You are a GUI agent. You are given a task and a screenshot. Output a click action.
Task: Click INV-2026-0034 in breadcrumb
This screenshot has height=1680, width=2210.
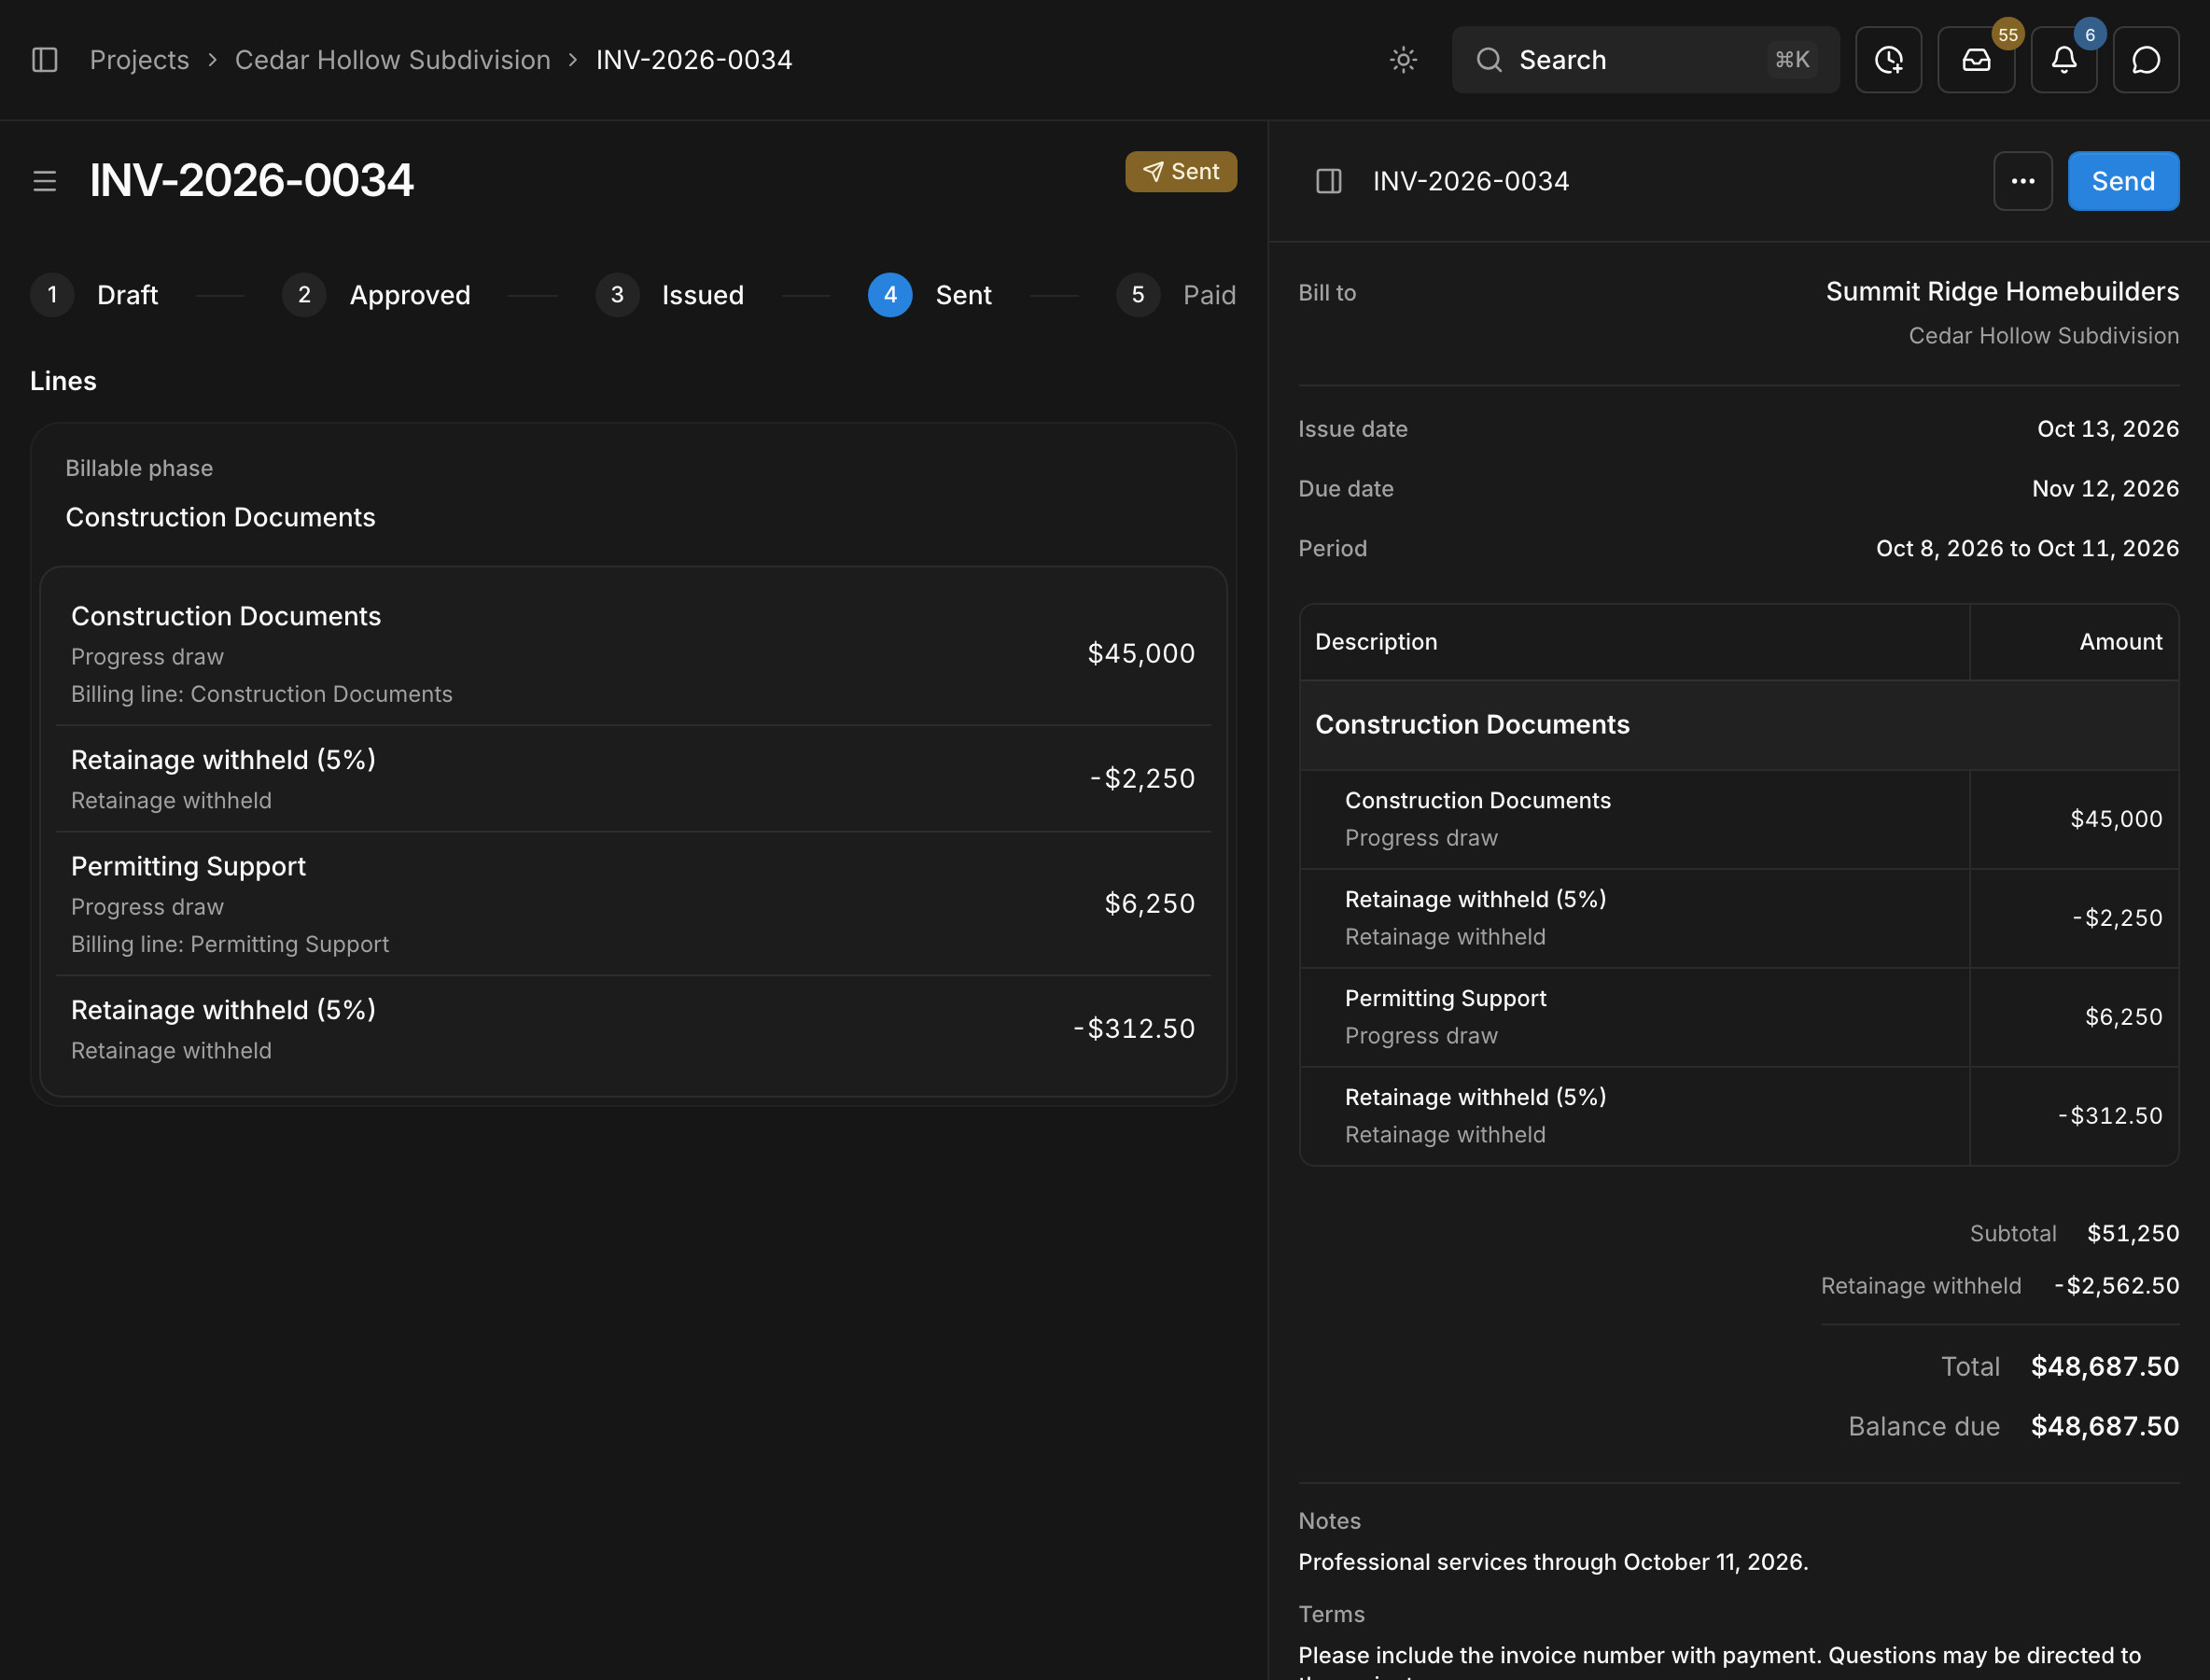[694, 60]
